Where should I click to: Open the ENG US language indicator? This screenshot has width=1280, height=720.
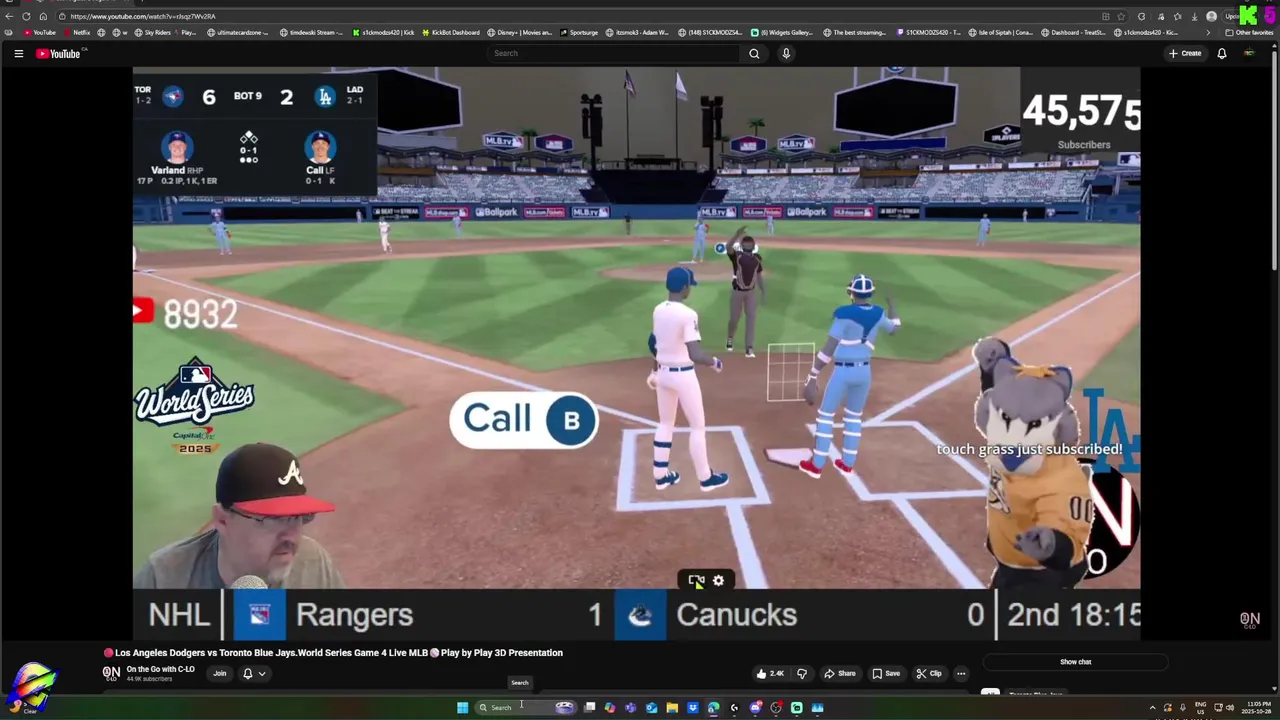(x=1200, y=707)
